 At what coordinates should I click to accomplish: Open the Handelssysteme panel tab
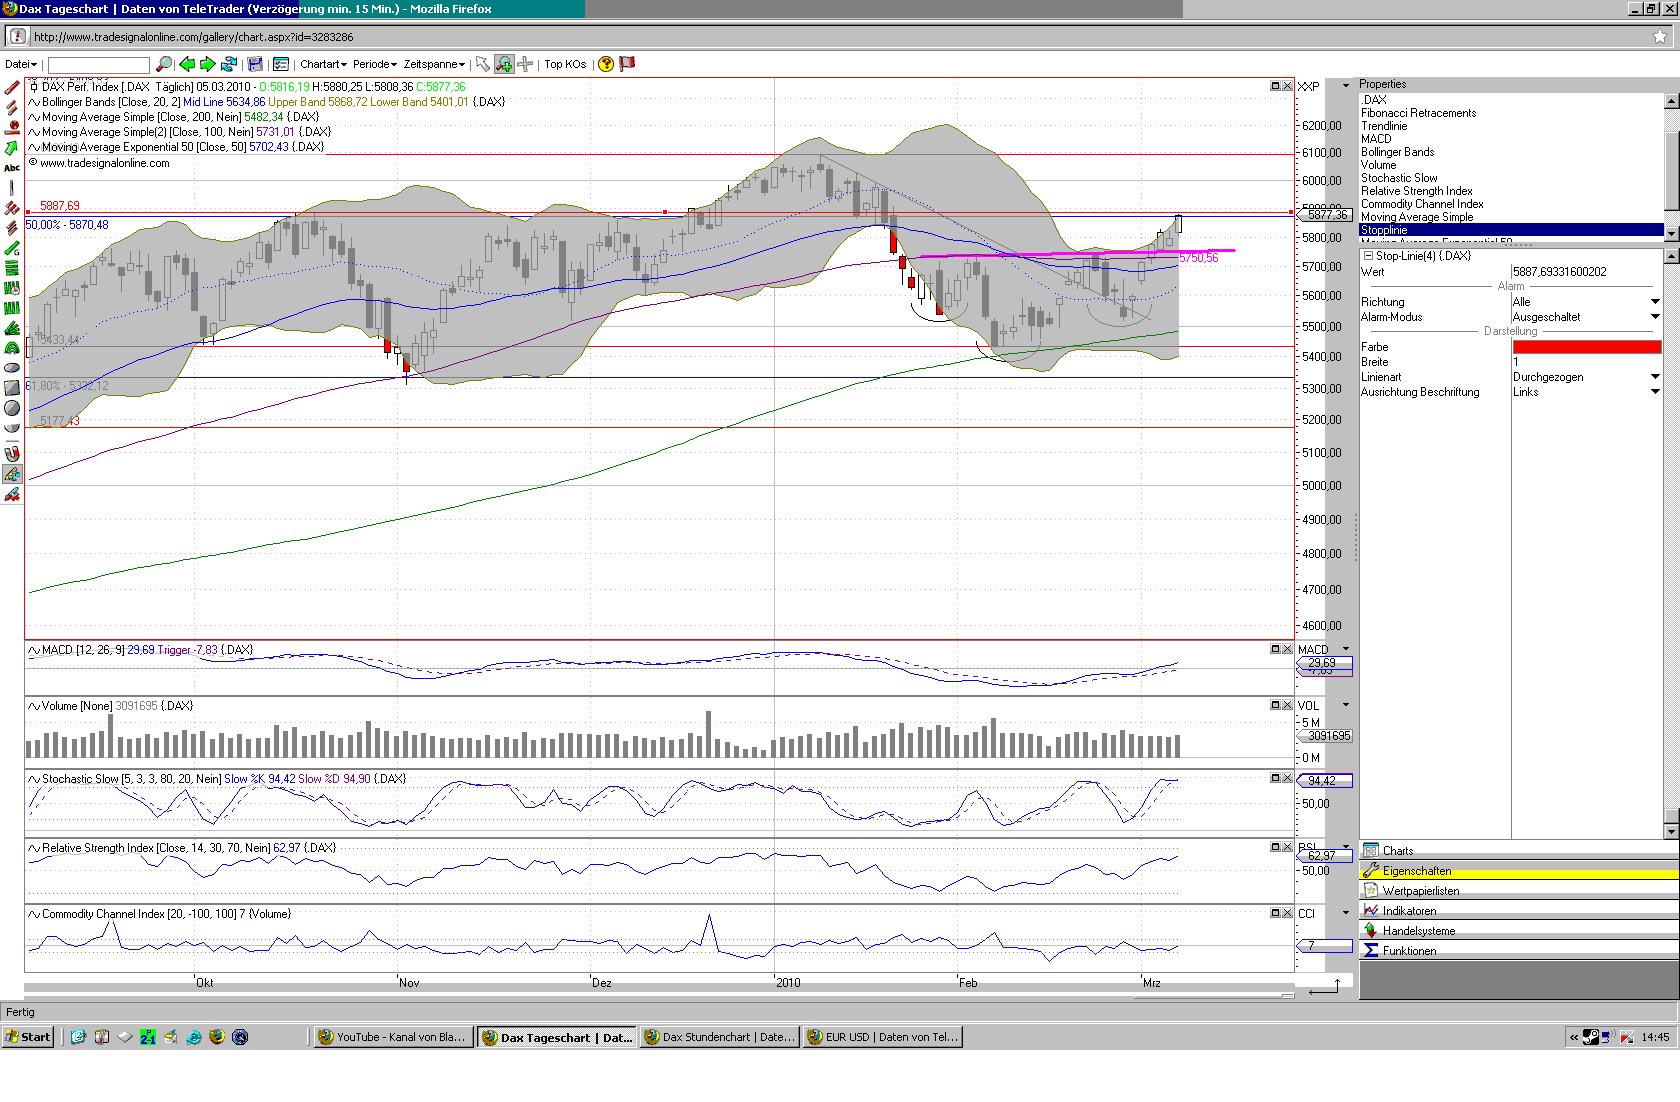coord(1519,931)
